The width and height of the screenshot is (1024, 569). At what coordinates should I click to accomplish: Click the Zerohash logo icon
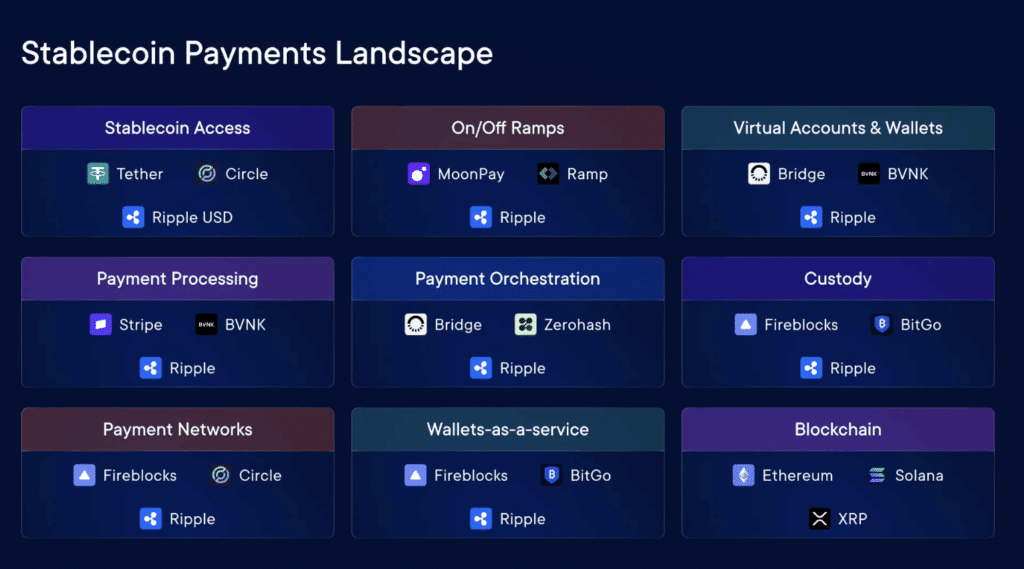526,325
